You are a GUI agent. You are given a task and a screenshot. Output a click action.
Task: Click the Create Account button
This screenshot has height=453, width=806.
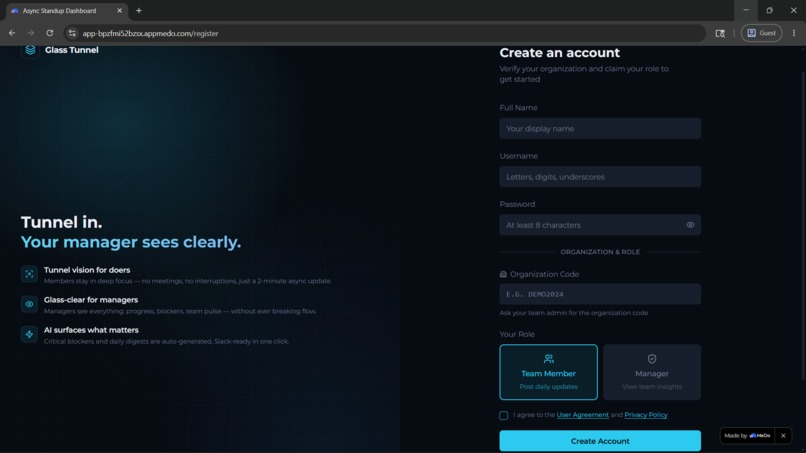click(600, 441)
